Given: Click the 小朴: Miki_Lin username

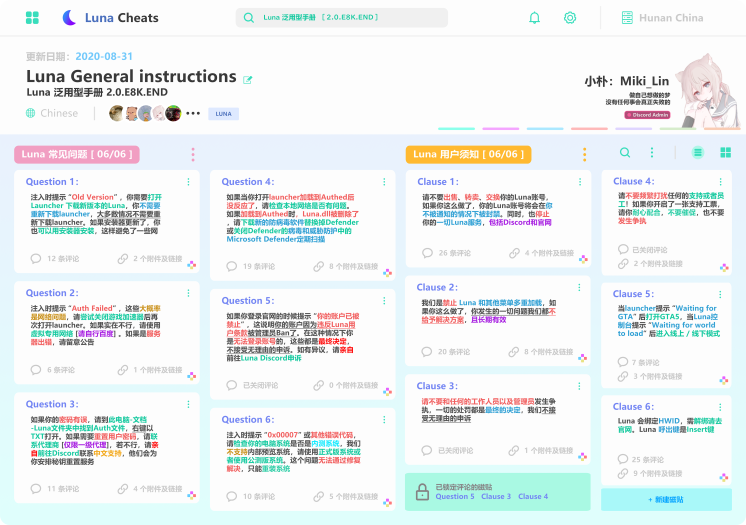Looking at the screenshot, I should click(x=627, y=81).
